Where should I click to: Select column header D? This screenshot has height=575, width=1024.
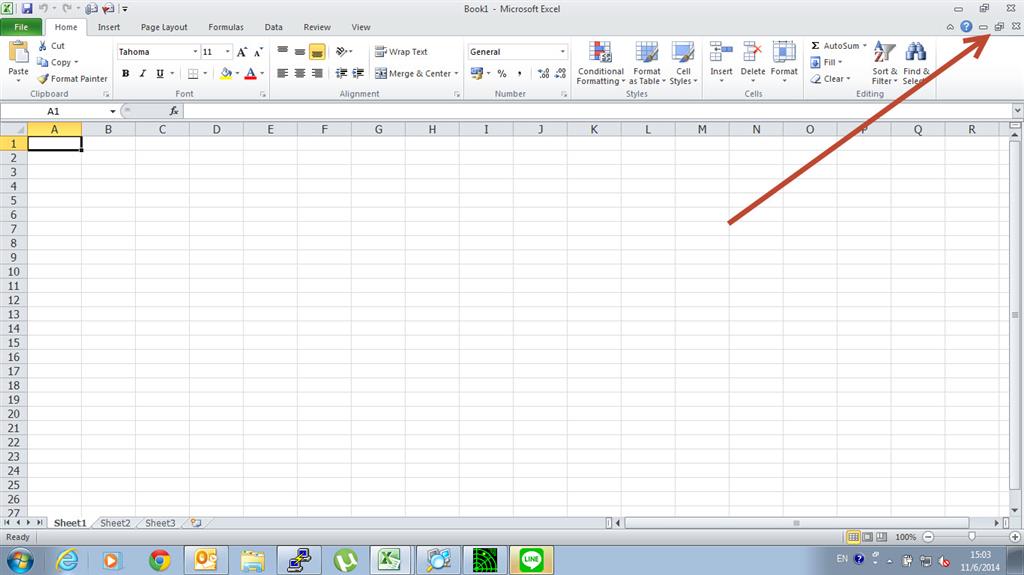pyautogui.click(x=216, y=129)
